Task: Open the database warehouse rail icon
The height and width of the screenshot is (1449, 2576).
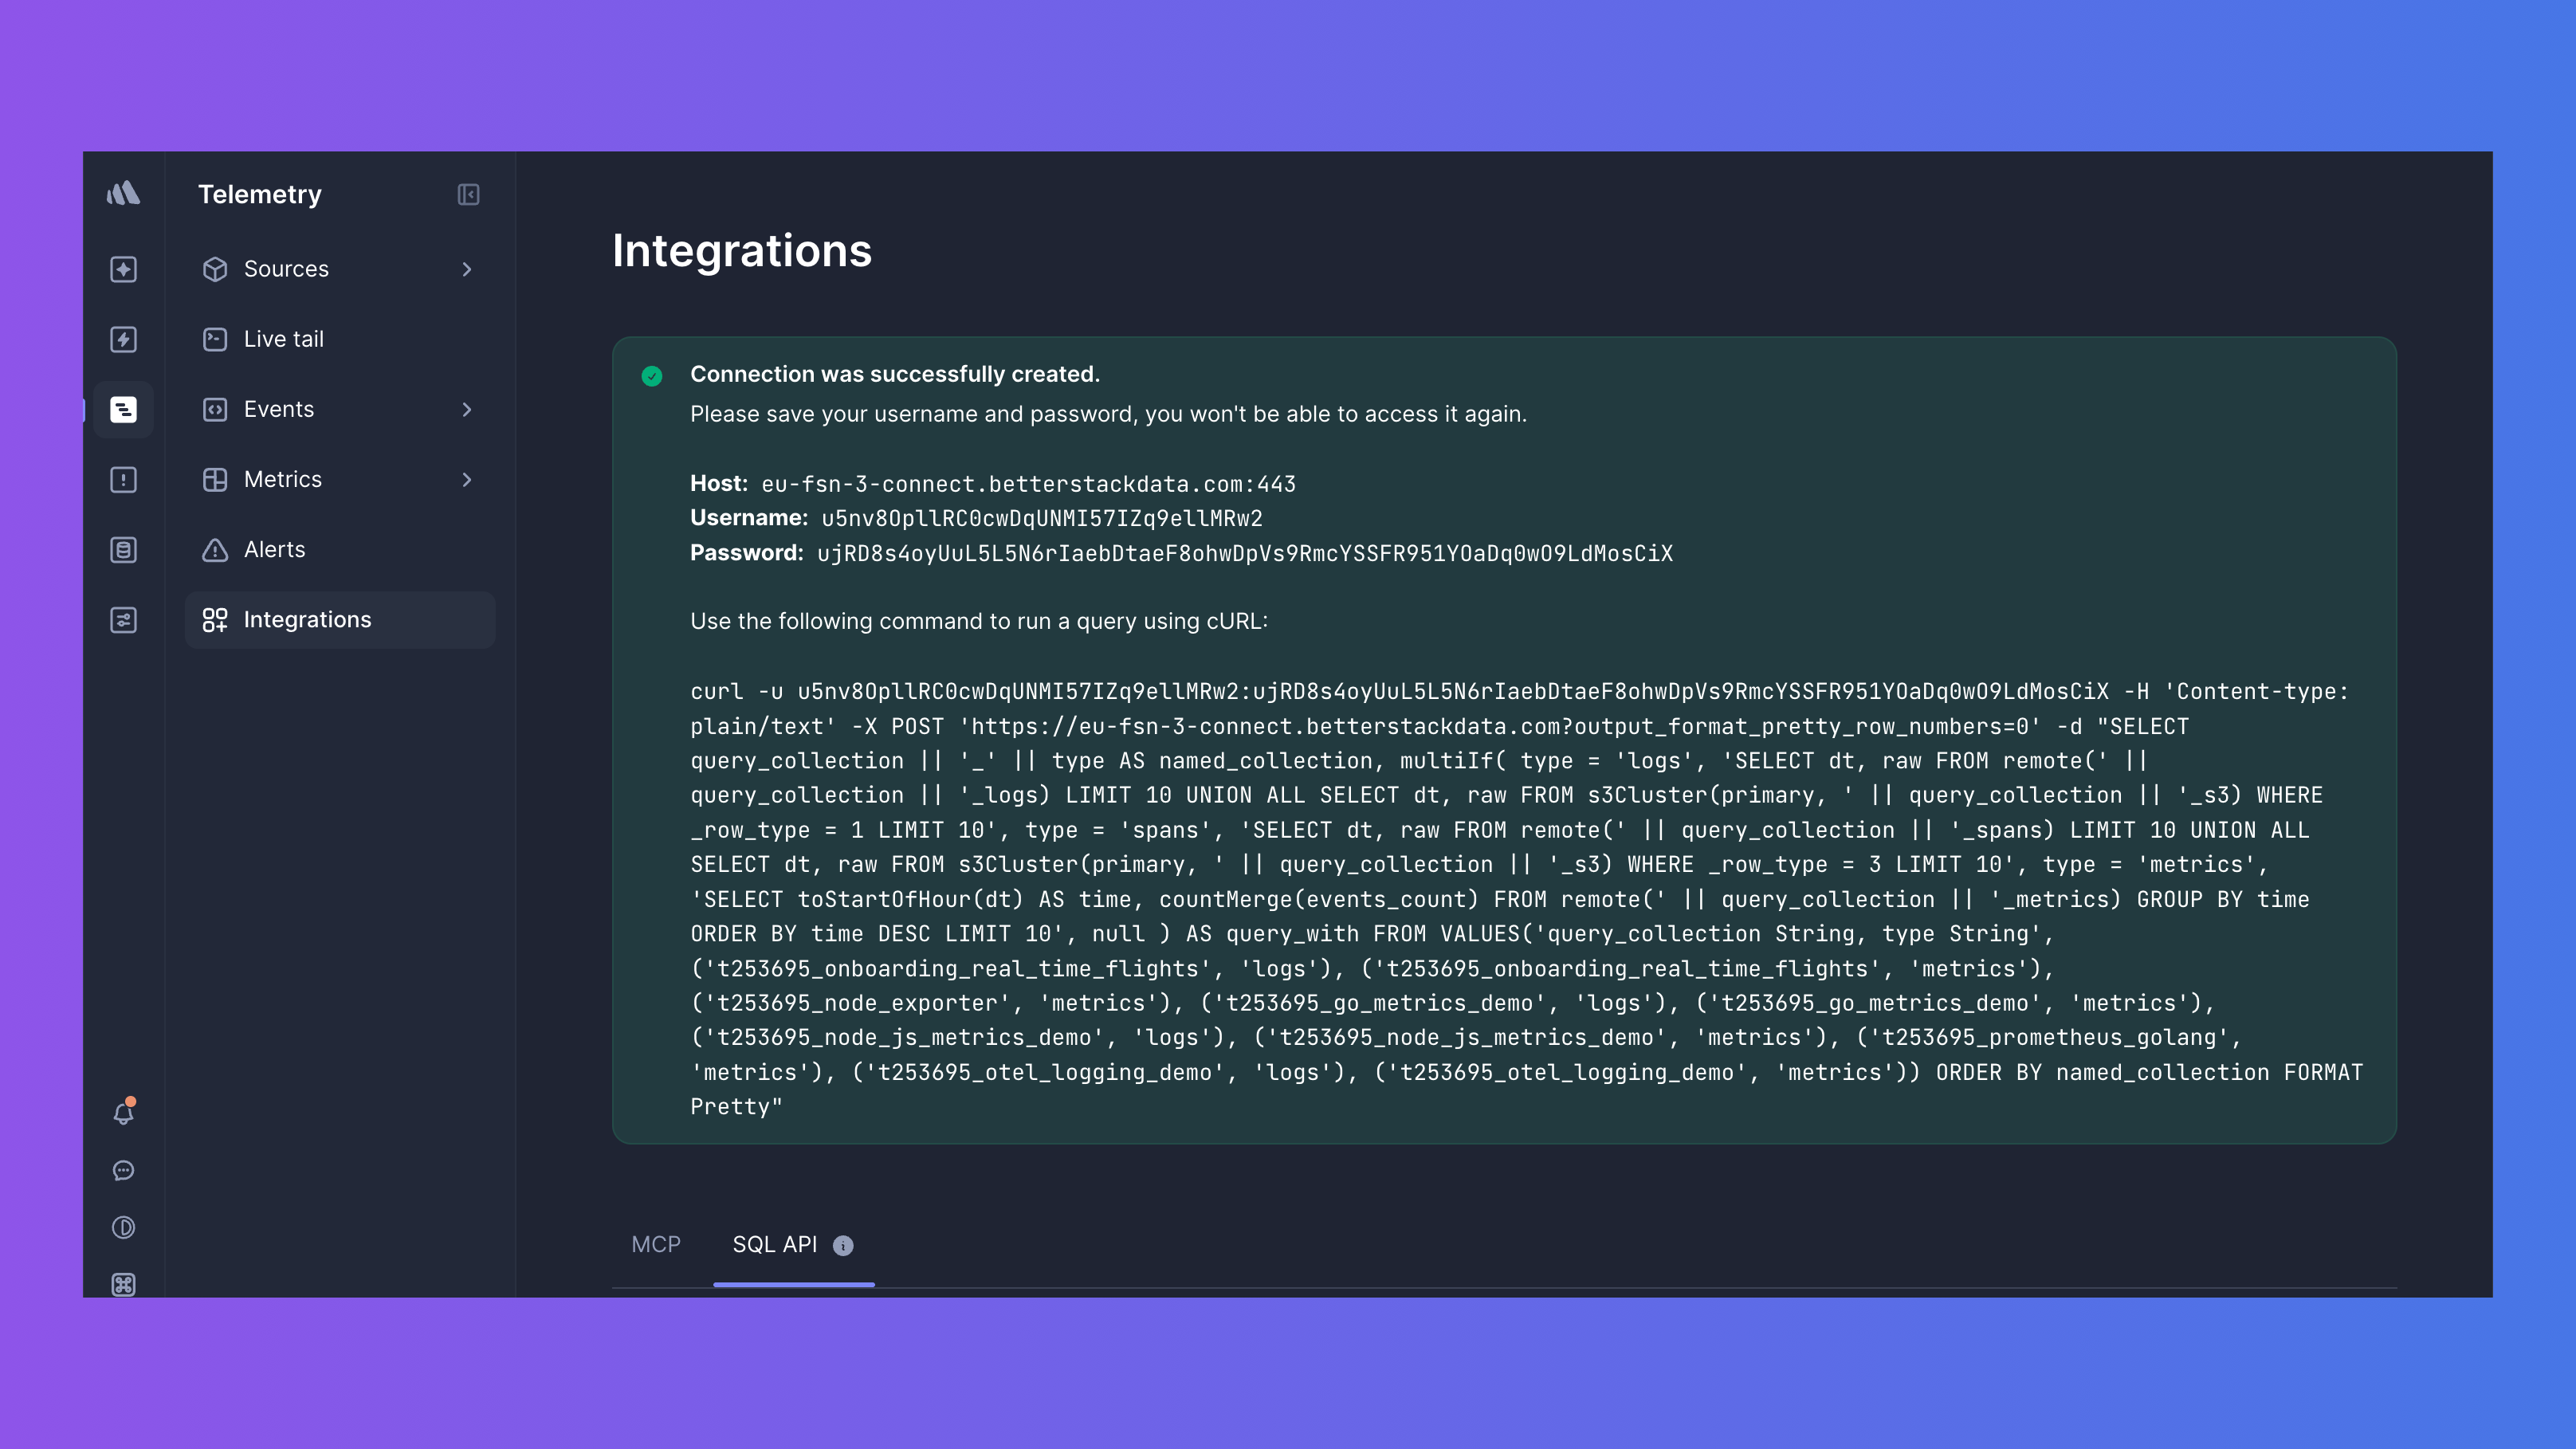Action: point(123,550)
